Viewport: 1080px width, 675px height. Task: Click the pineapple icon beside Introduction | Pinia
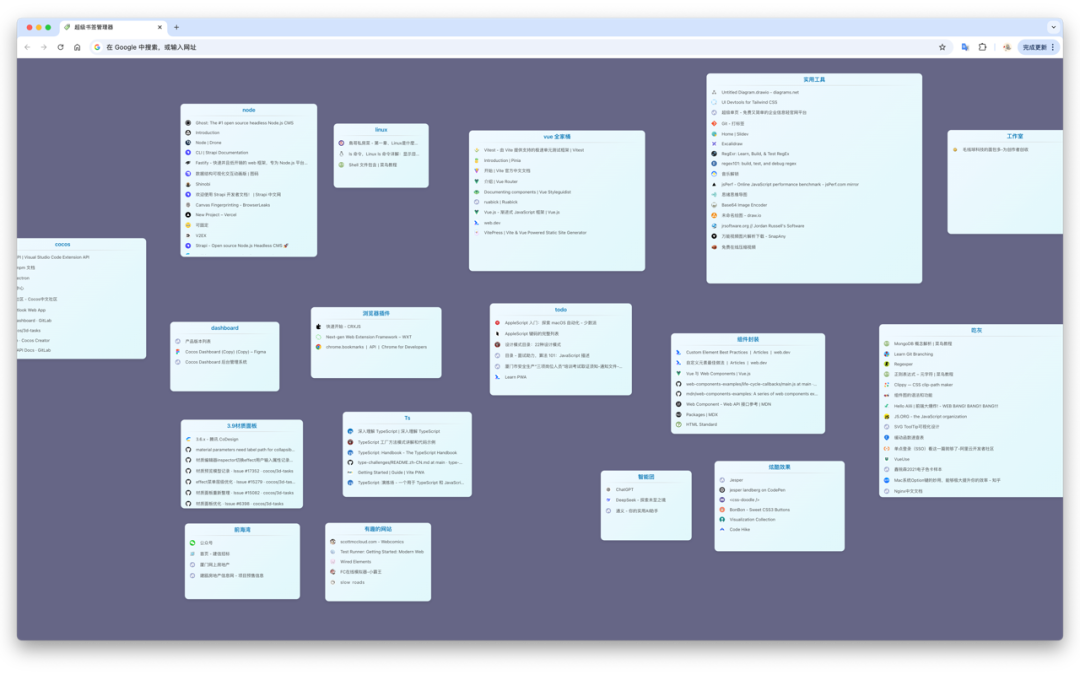[477, 160]
